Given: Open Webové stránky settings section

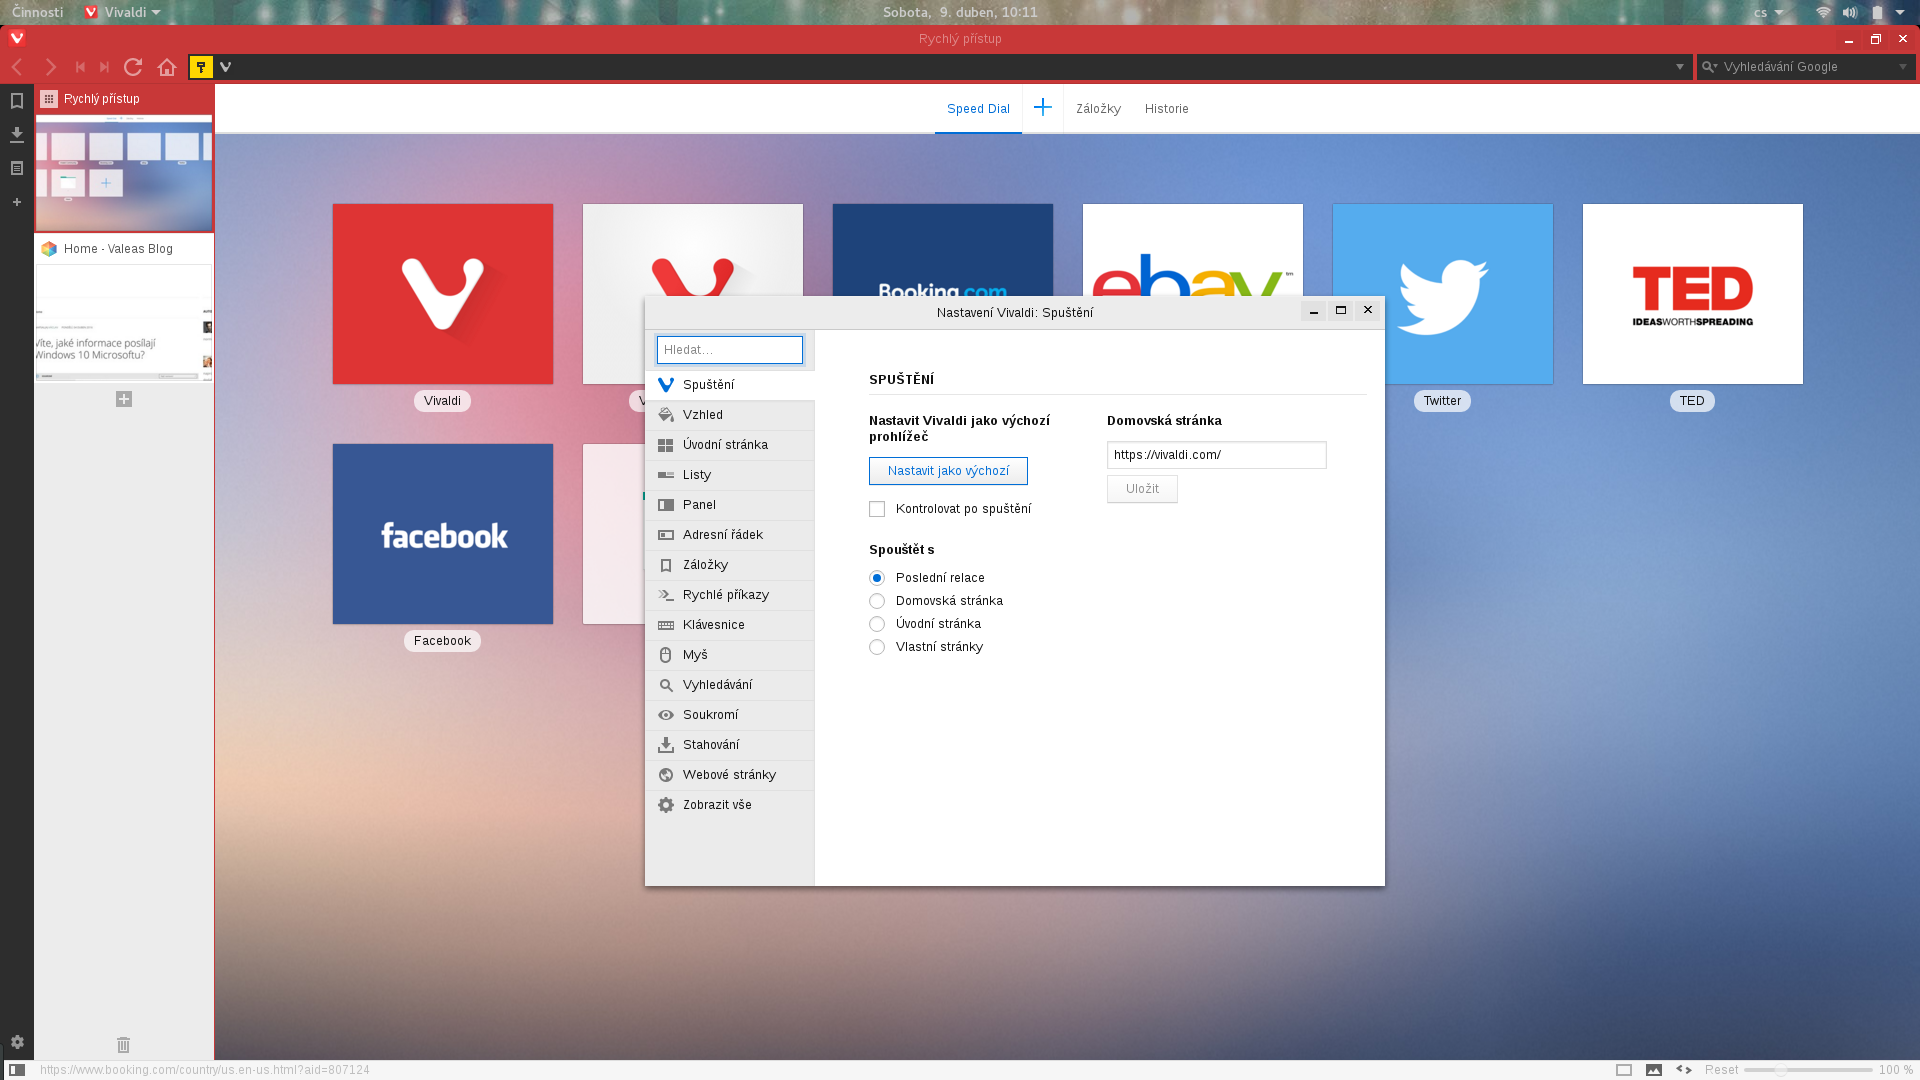Looking at the screenshot, I should [x=730, y=775].
